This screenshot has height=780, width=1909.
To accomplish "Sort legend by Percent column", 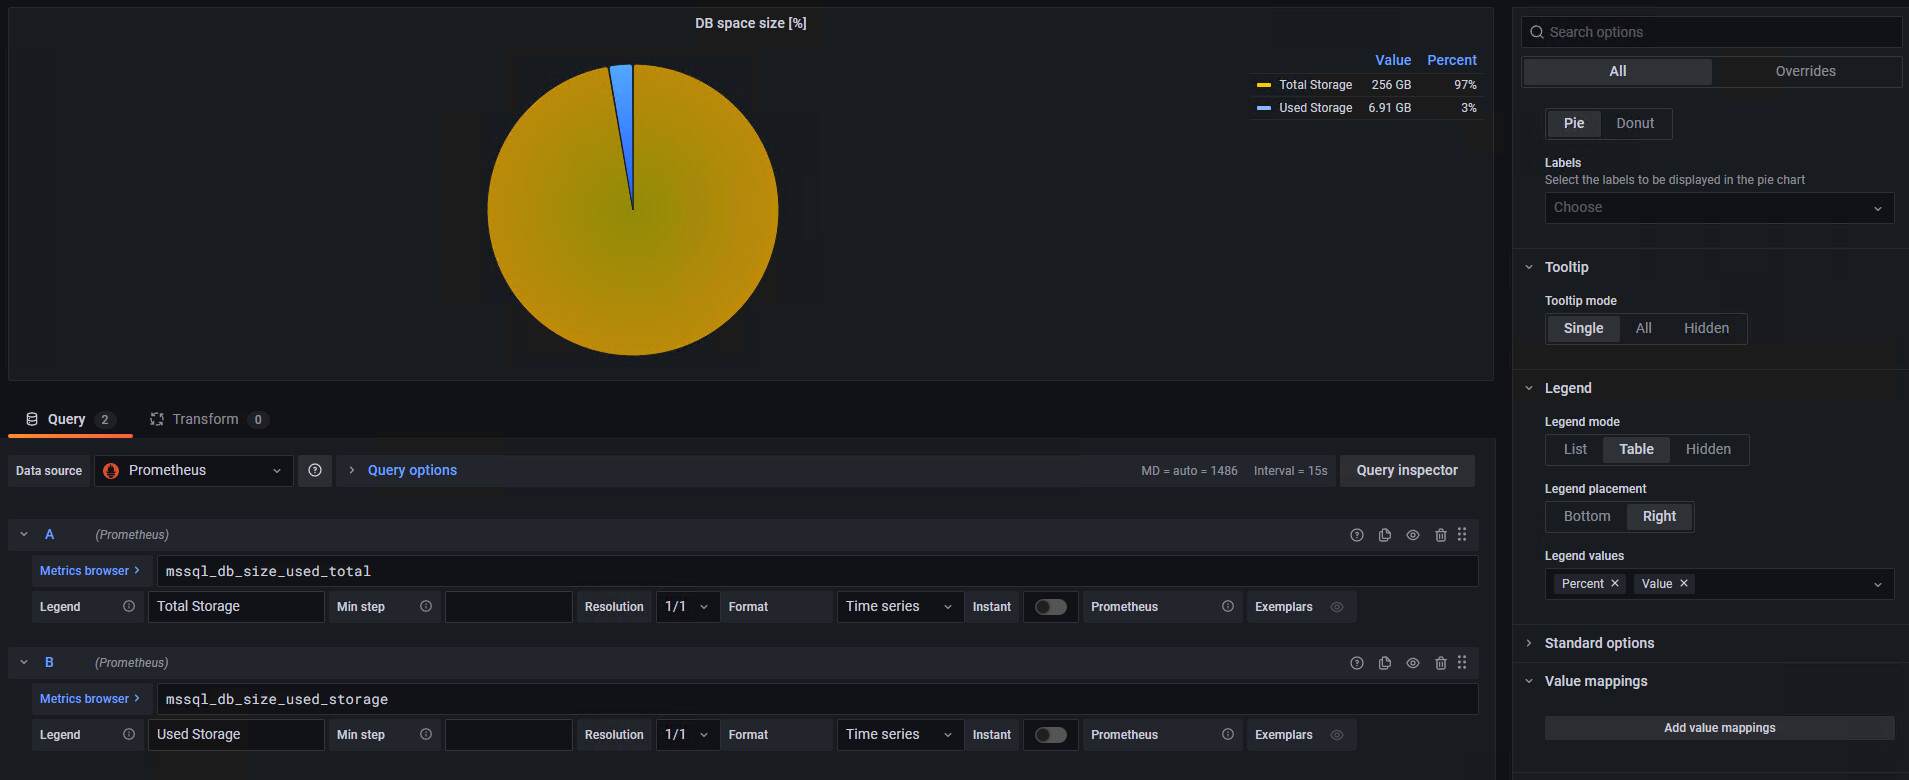I will (1451, 60).
